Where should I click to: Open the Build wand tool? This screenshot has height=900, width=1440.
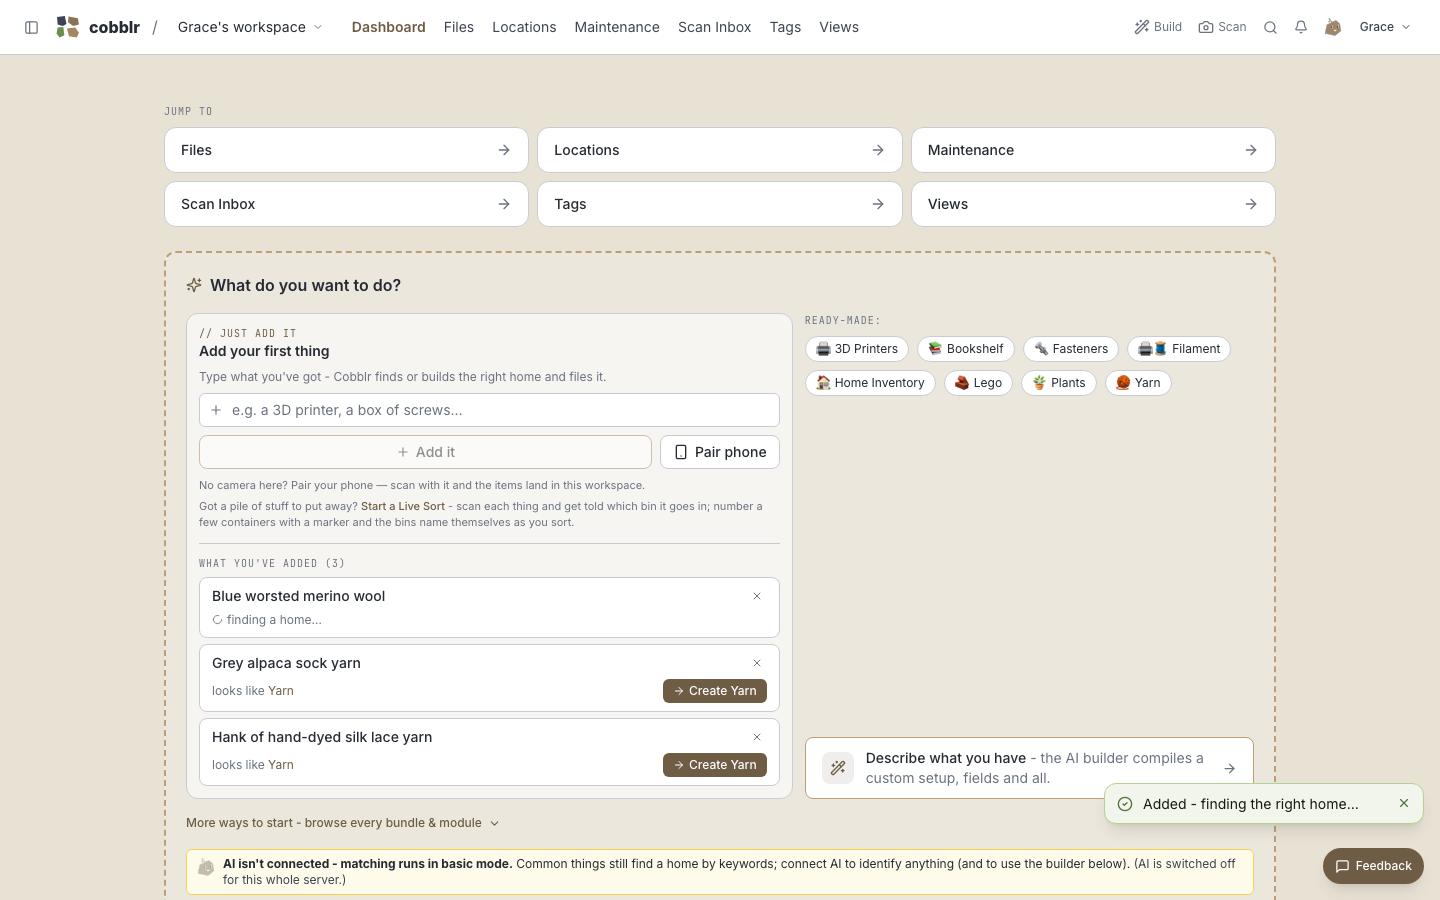click(1158, 27)
